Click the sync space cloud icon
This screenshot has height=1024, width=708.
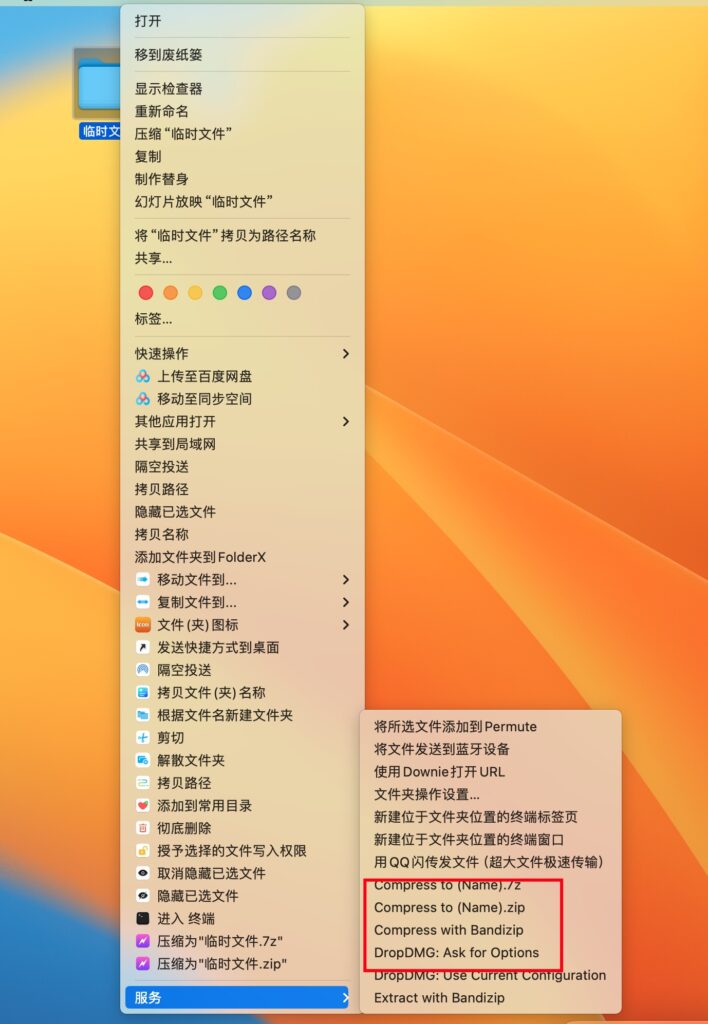[142, 399]
